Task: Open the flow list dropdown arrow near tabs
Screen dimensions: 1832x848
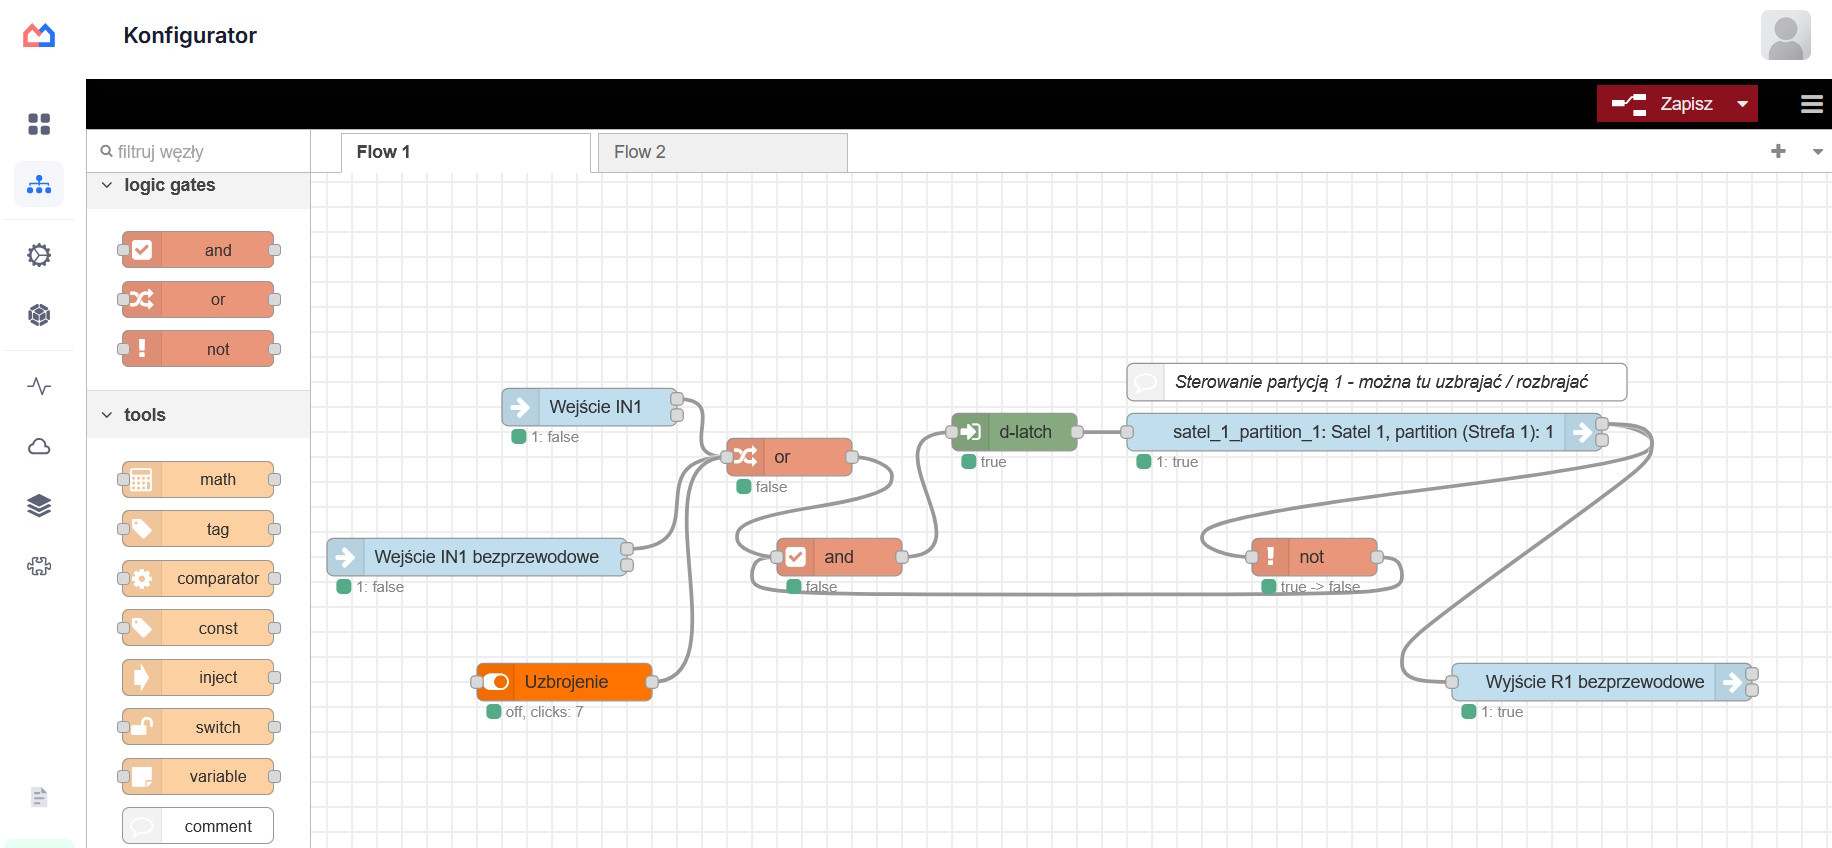Action: (1817, 152)
